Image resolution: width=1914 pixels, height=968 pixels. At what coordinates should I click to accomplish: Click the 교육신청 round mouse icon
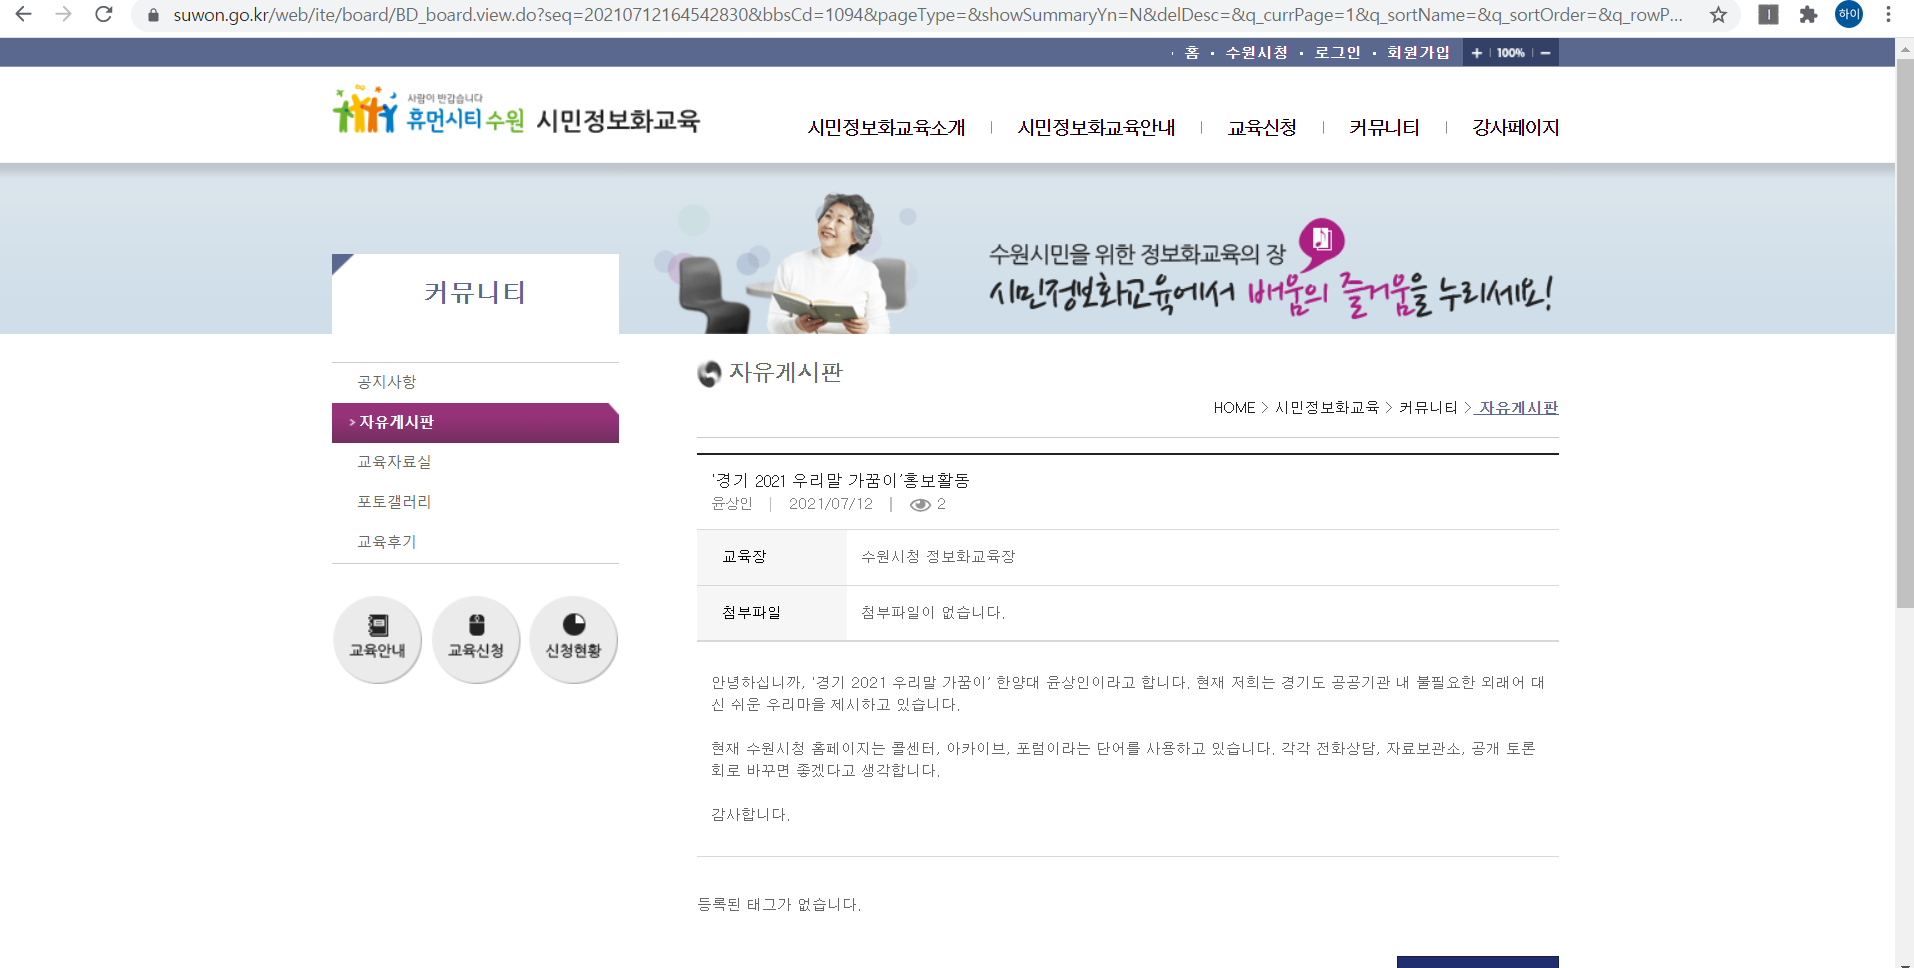pyautogui.click(x=476, y=639)
